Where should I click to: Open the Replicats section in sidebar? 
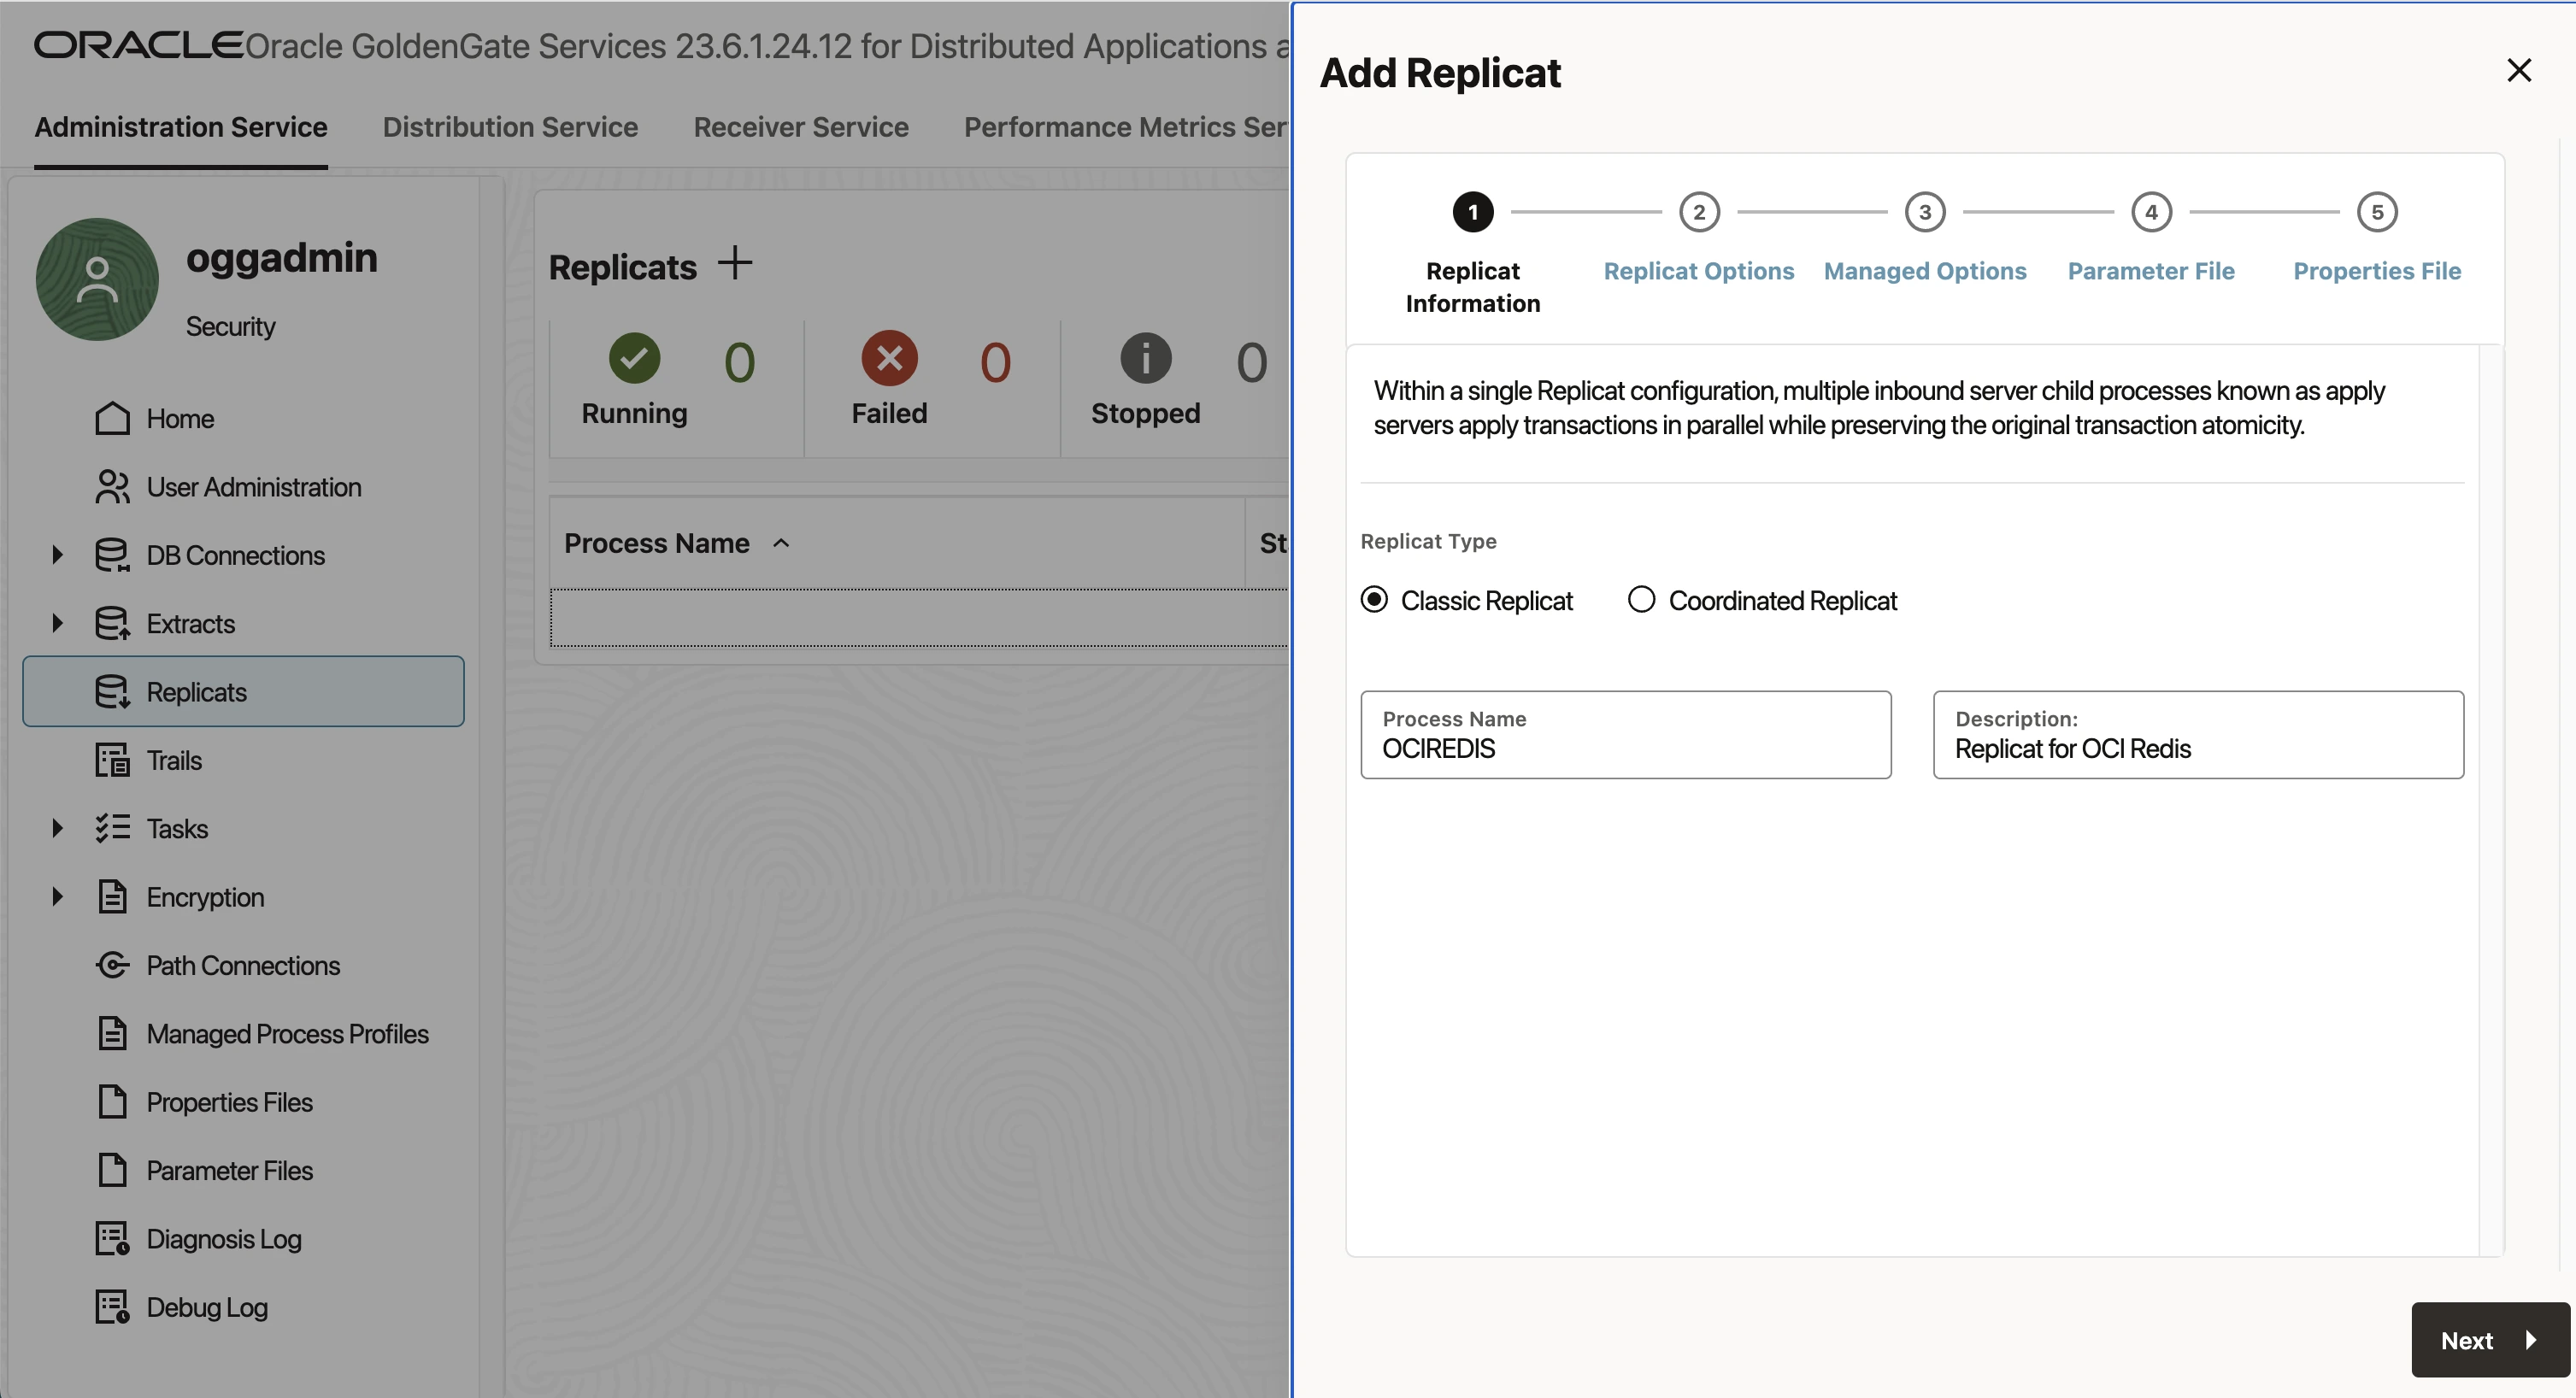tap(196, 691)
